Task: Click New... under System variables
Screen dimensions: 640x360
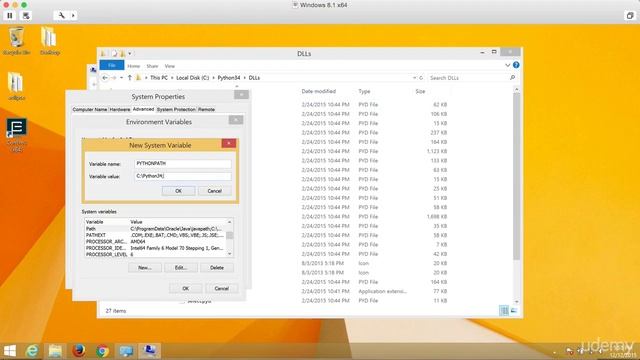Action: click(x=144, y=268)
